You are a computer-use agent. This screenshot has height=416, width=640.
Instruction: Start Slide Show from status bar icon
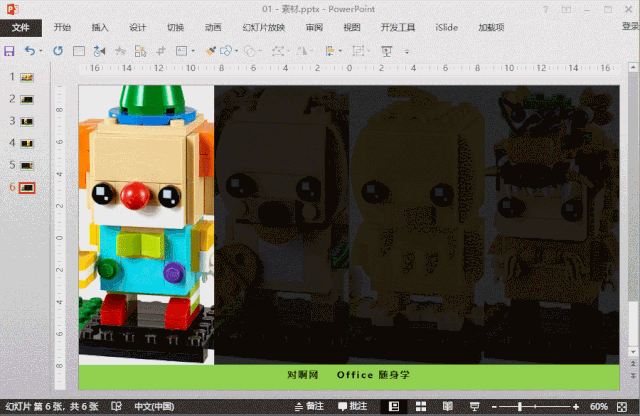click(474, 406)
